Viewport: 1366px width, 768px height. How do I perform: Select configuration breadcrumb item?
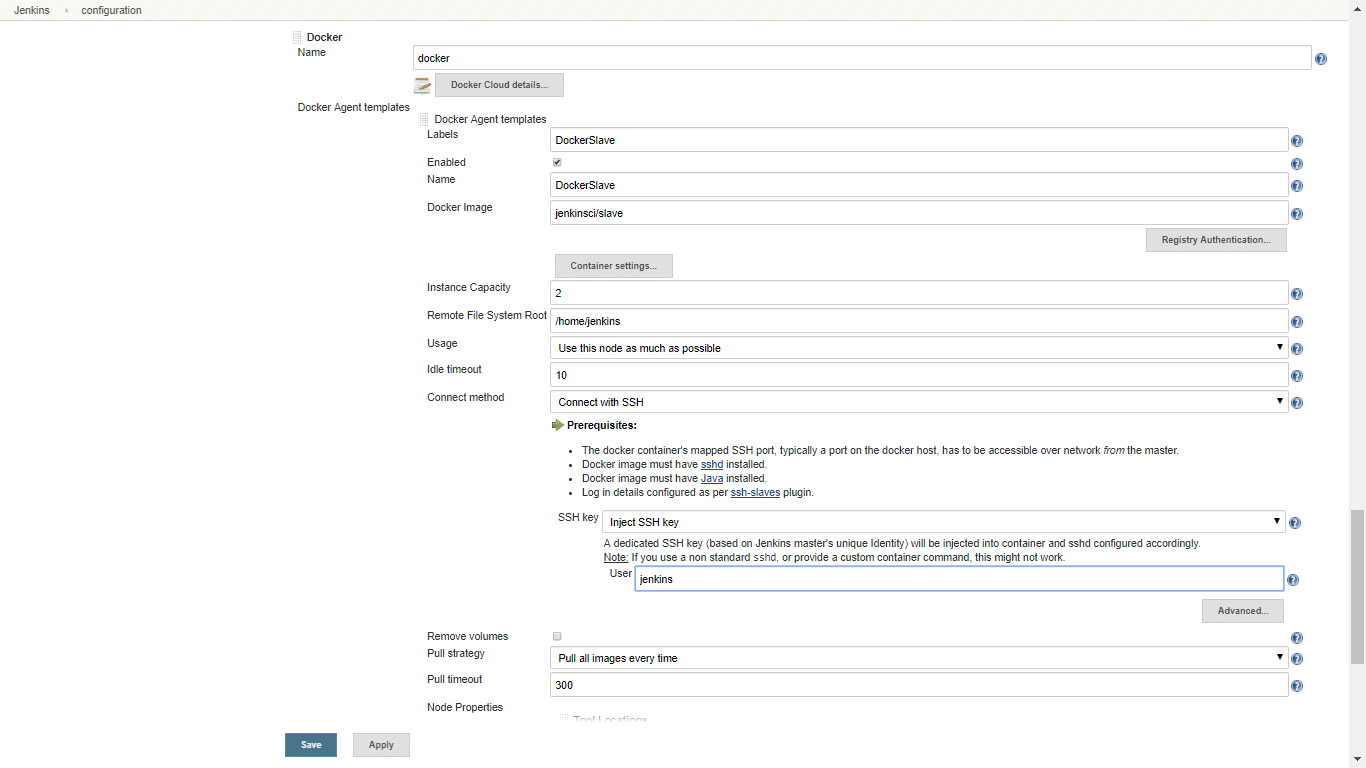[x=111, y=10]
